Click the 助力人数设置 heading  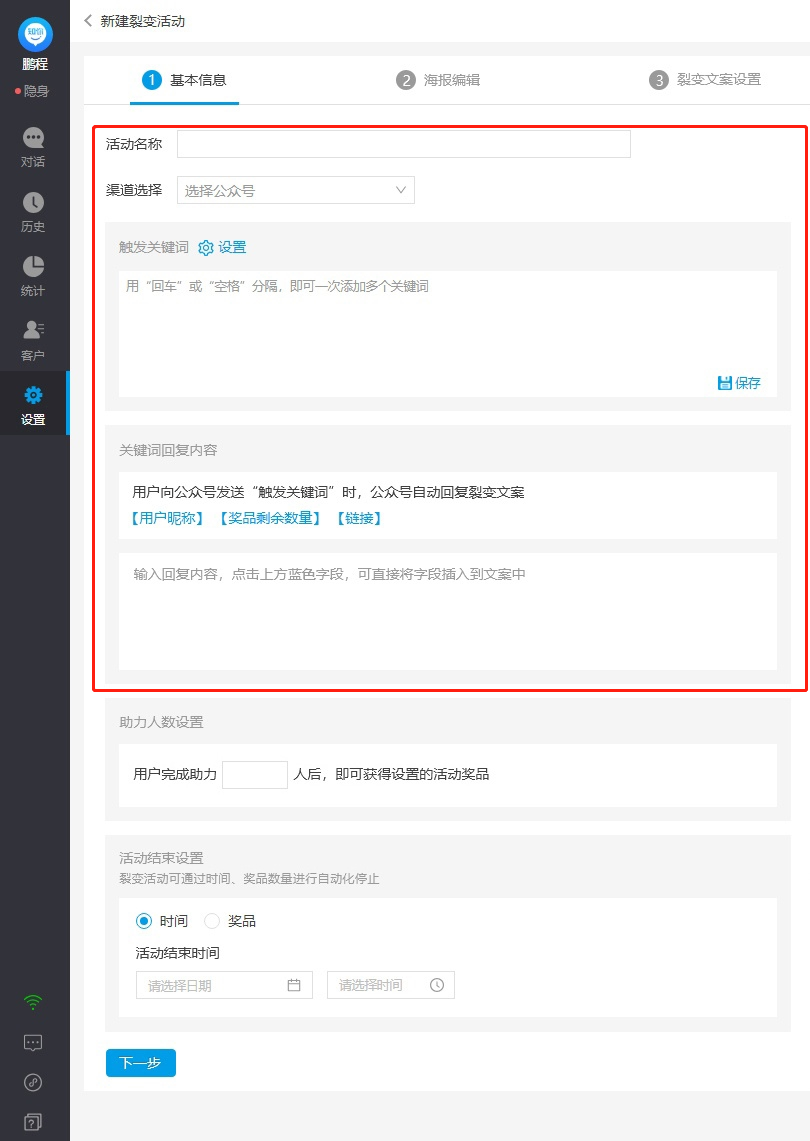point(162,723)
